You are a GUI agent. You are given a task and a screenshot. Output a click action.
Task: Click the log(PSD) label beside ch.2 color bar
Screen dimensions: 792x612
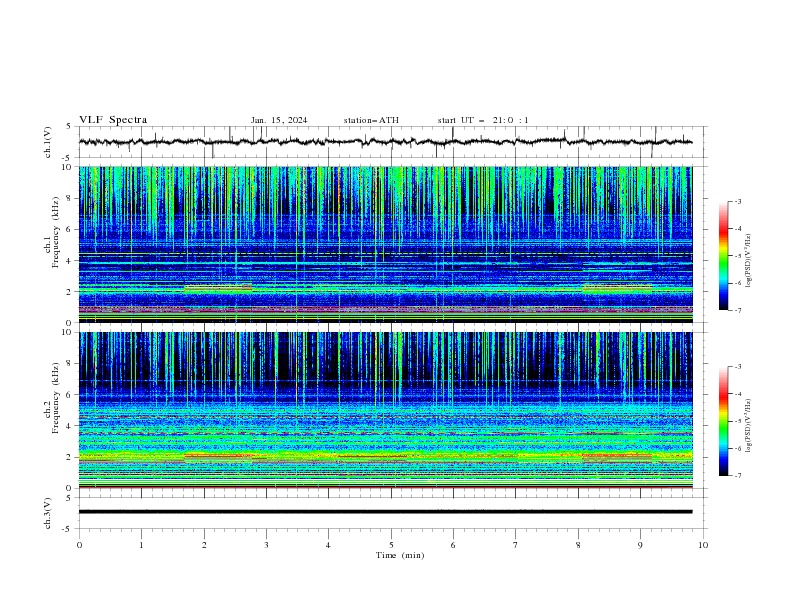748,425
